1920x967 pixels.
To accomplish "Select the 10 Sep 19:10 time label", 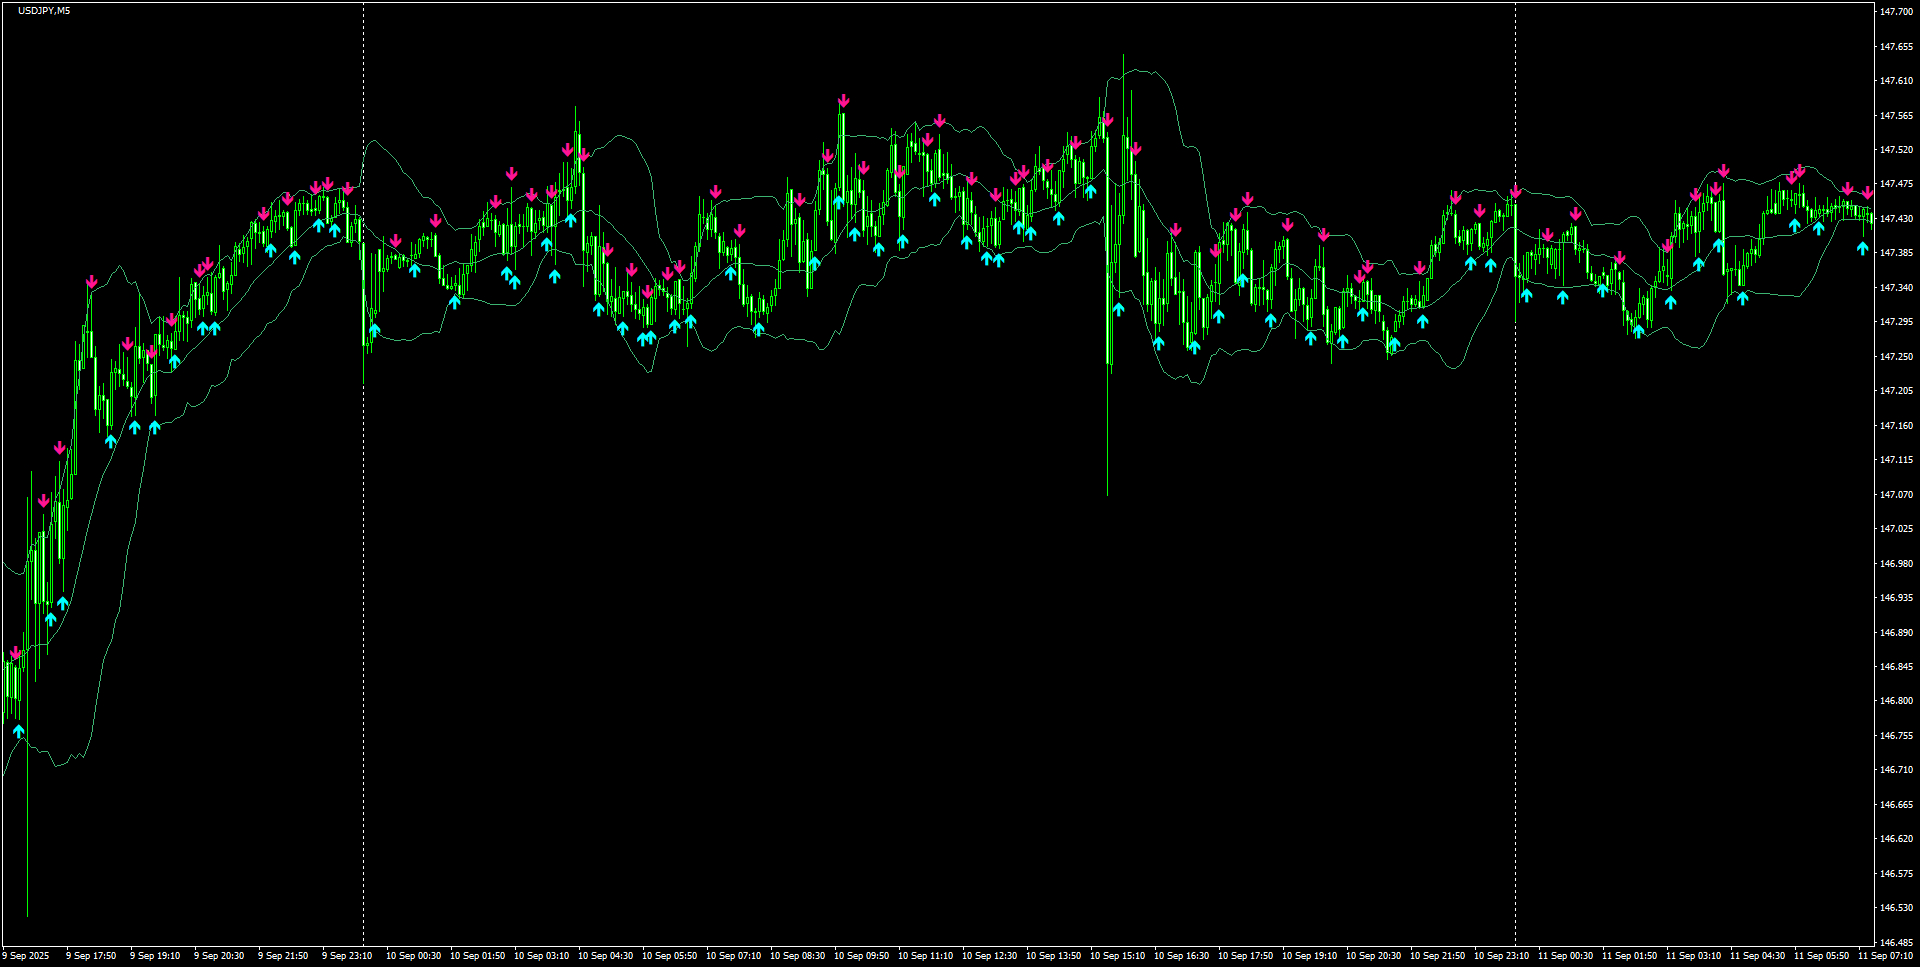I will tap(1310, 956).
